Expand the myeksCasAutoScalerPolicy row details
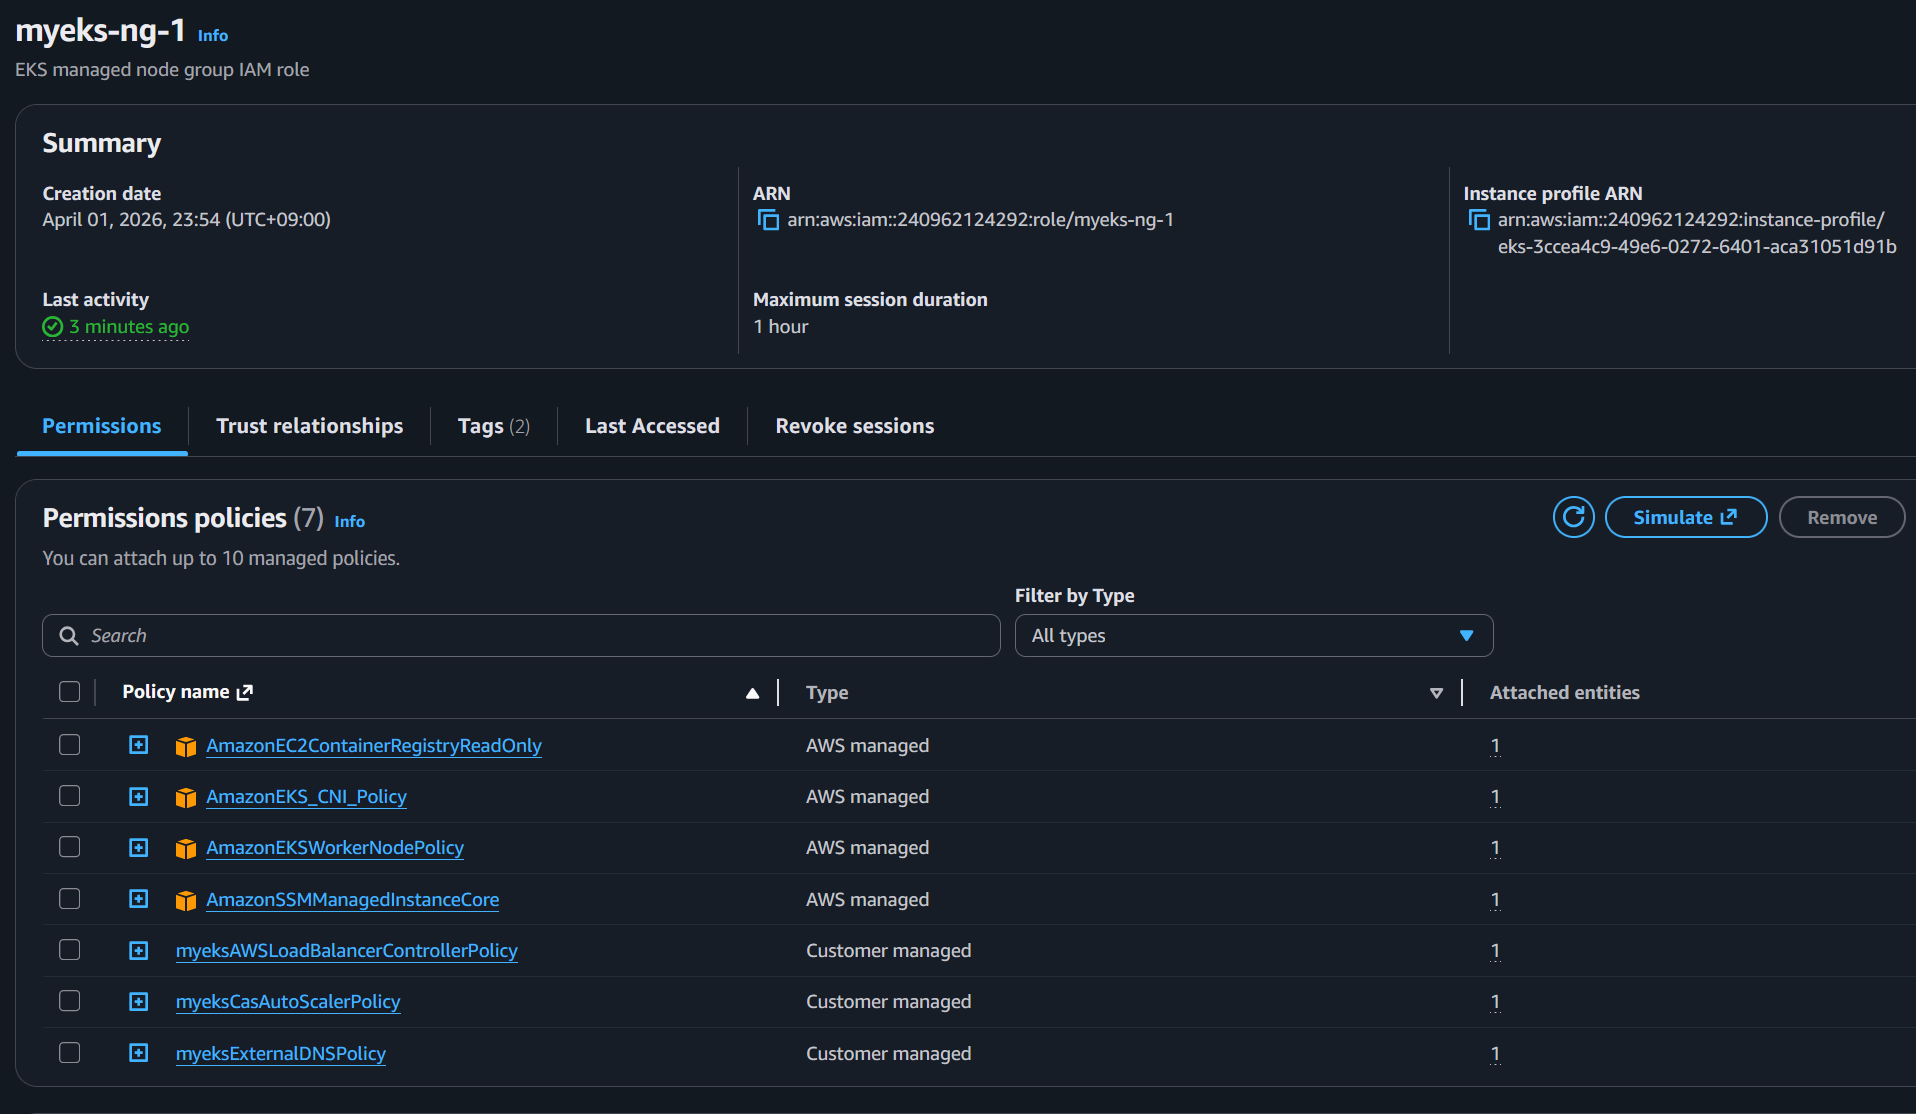 [139, 1002]
